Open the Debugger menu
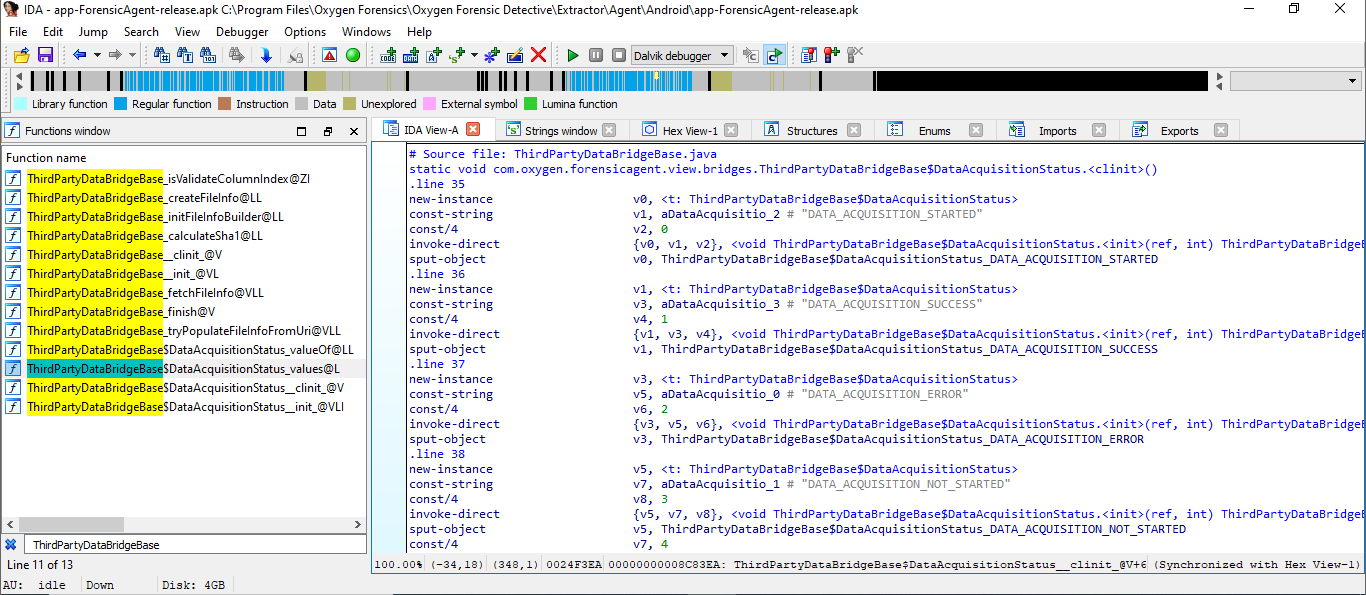Image resolution: width=1366 pixels, height=595 pixels. point(242,32)
